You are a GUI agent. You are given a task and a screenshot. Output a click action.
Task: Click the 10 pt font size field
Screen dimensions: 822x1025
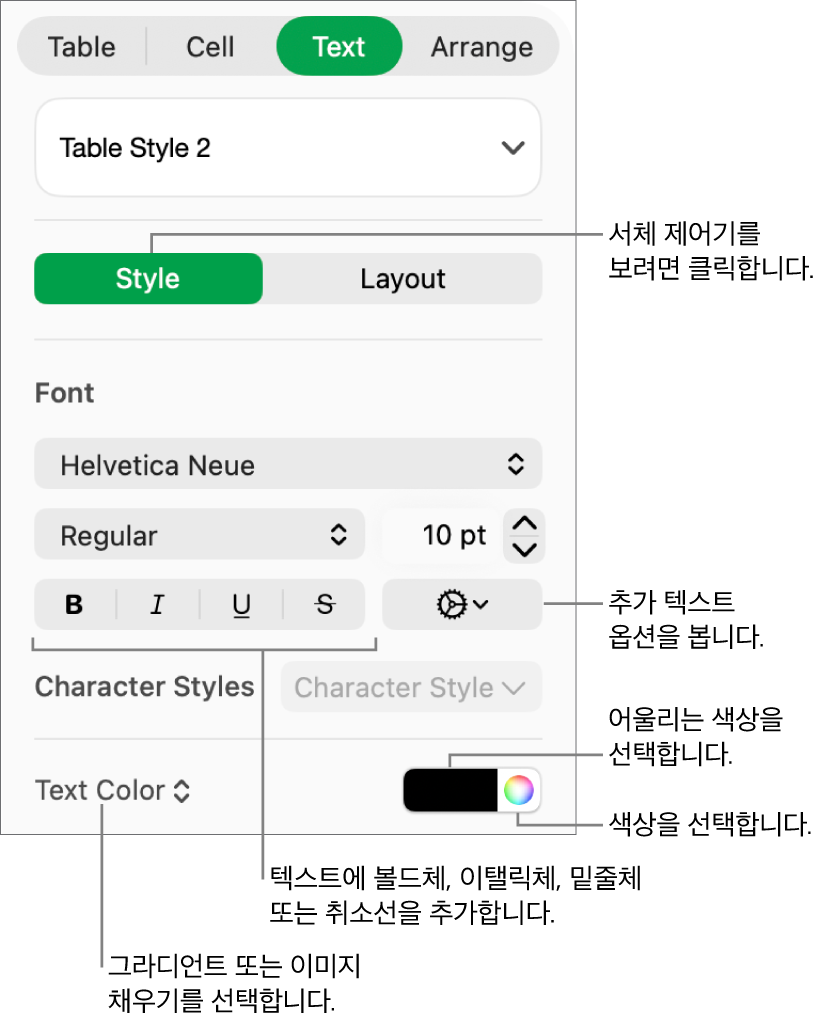tap(442, 535)
